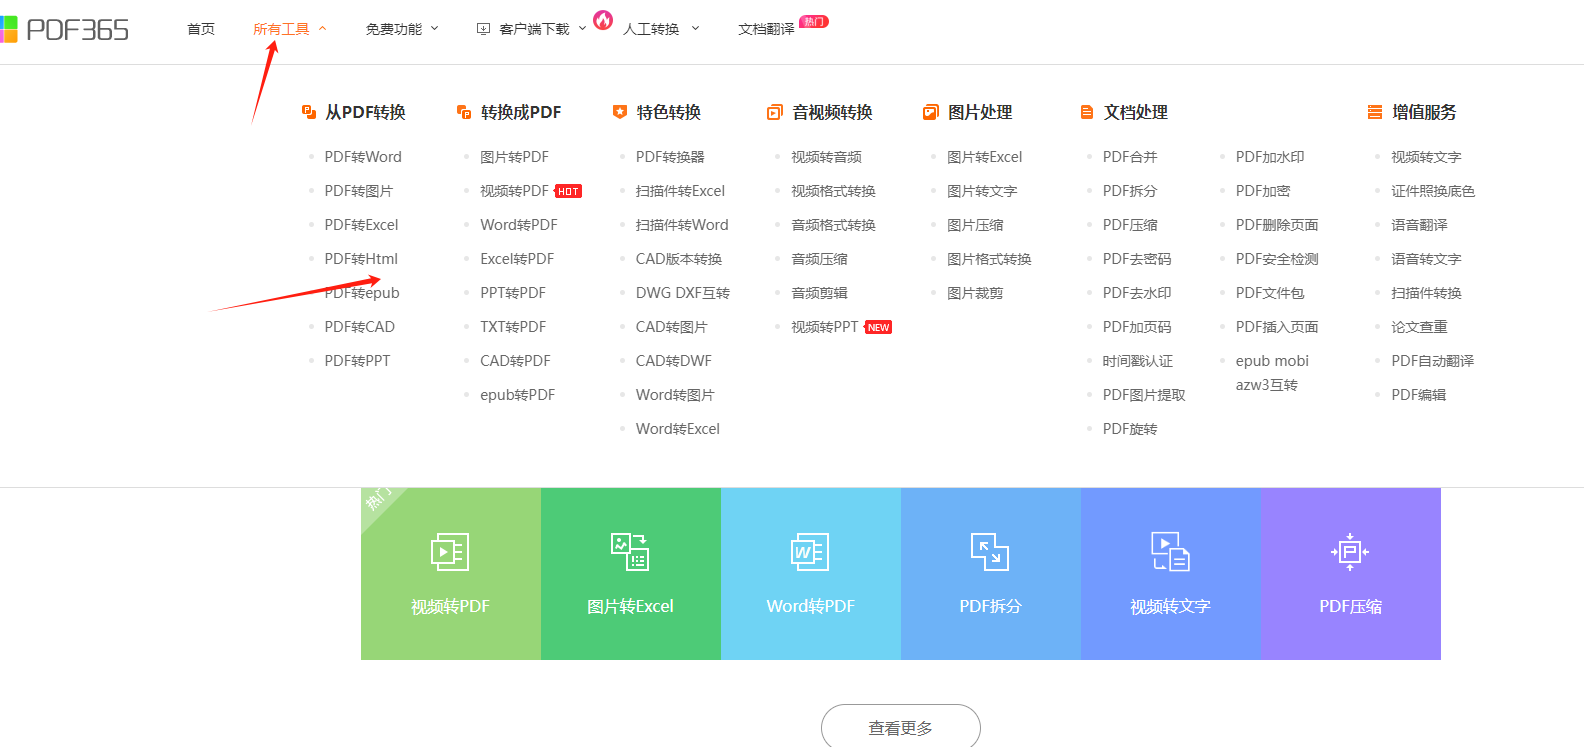Open the PDF加水印 link
1584x747 pixels.
coord(1270,157)
